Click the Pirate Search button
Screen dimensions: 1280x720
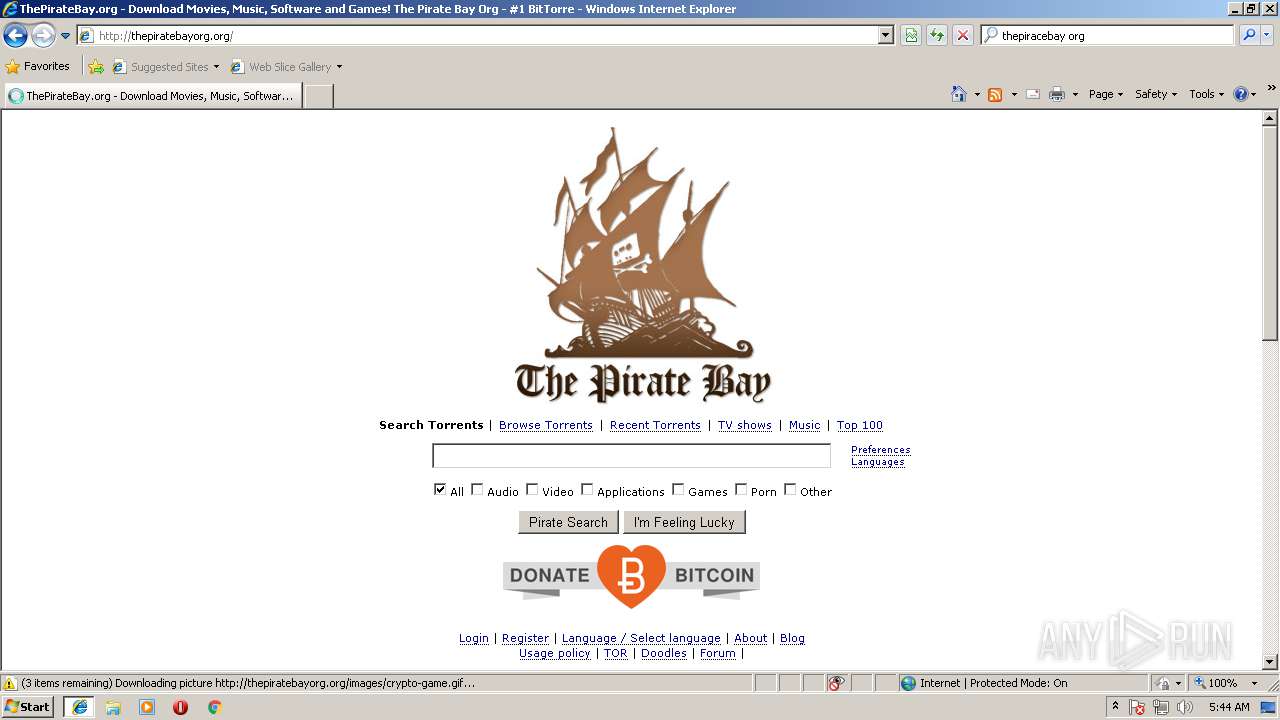(x=568, y=522)
